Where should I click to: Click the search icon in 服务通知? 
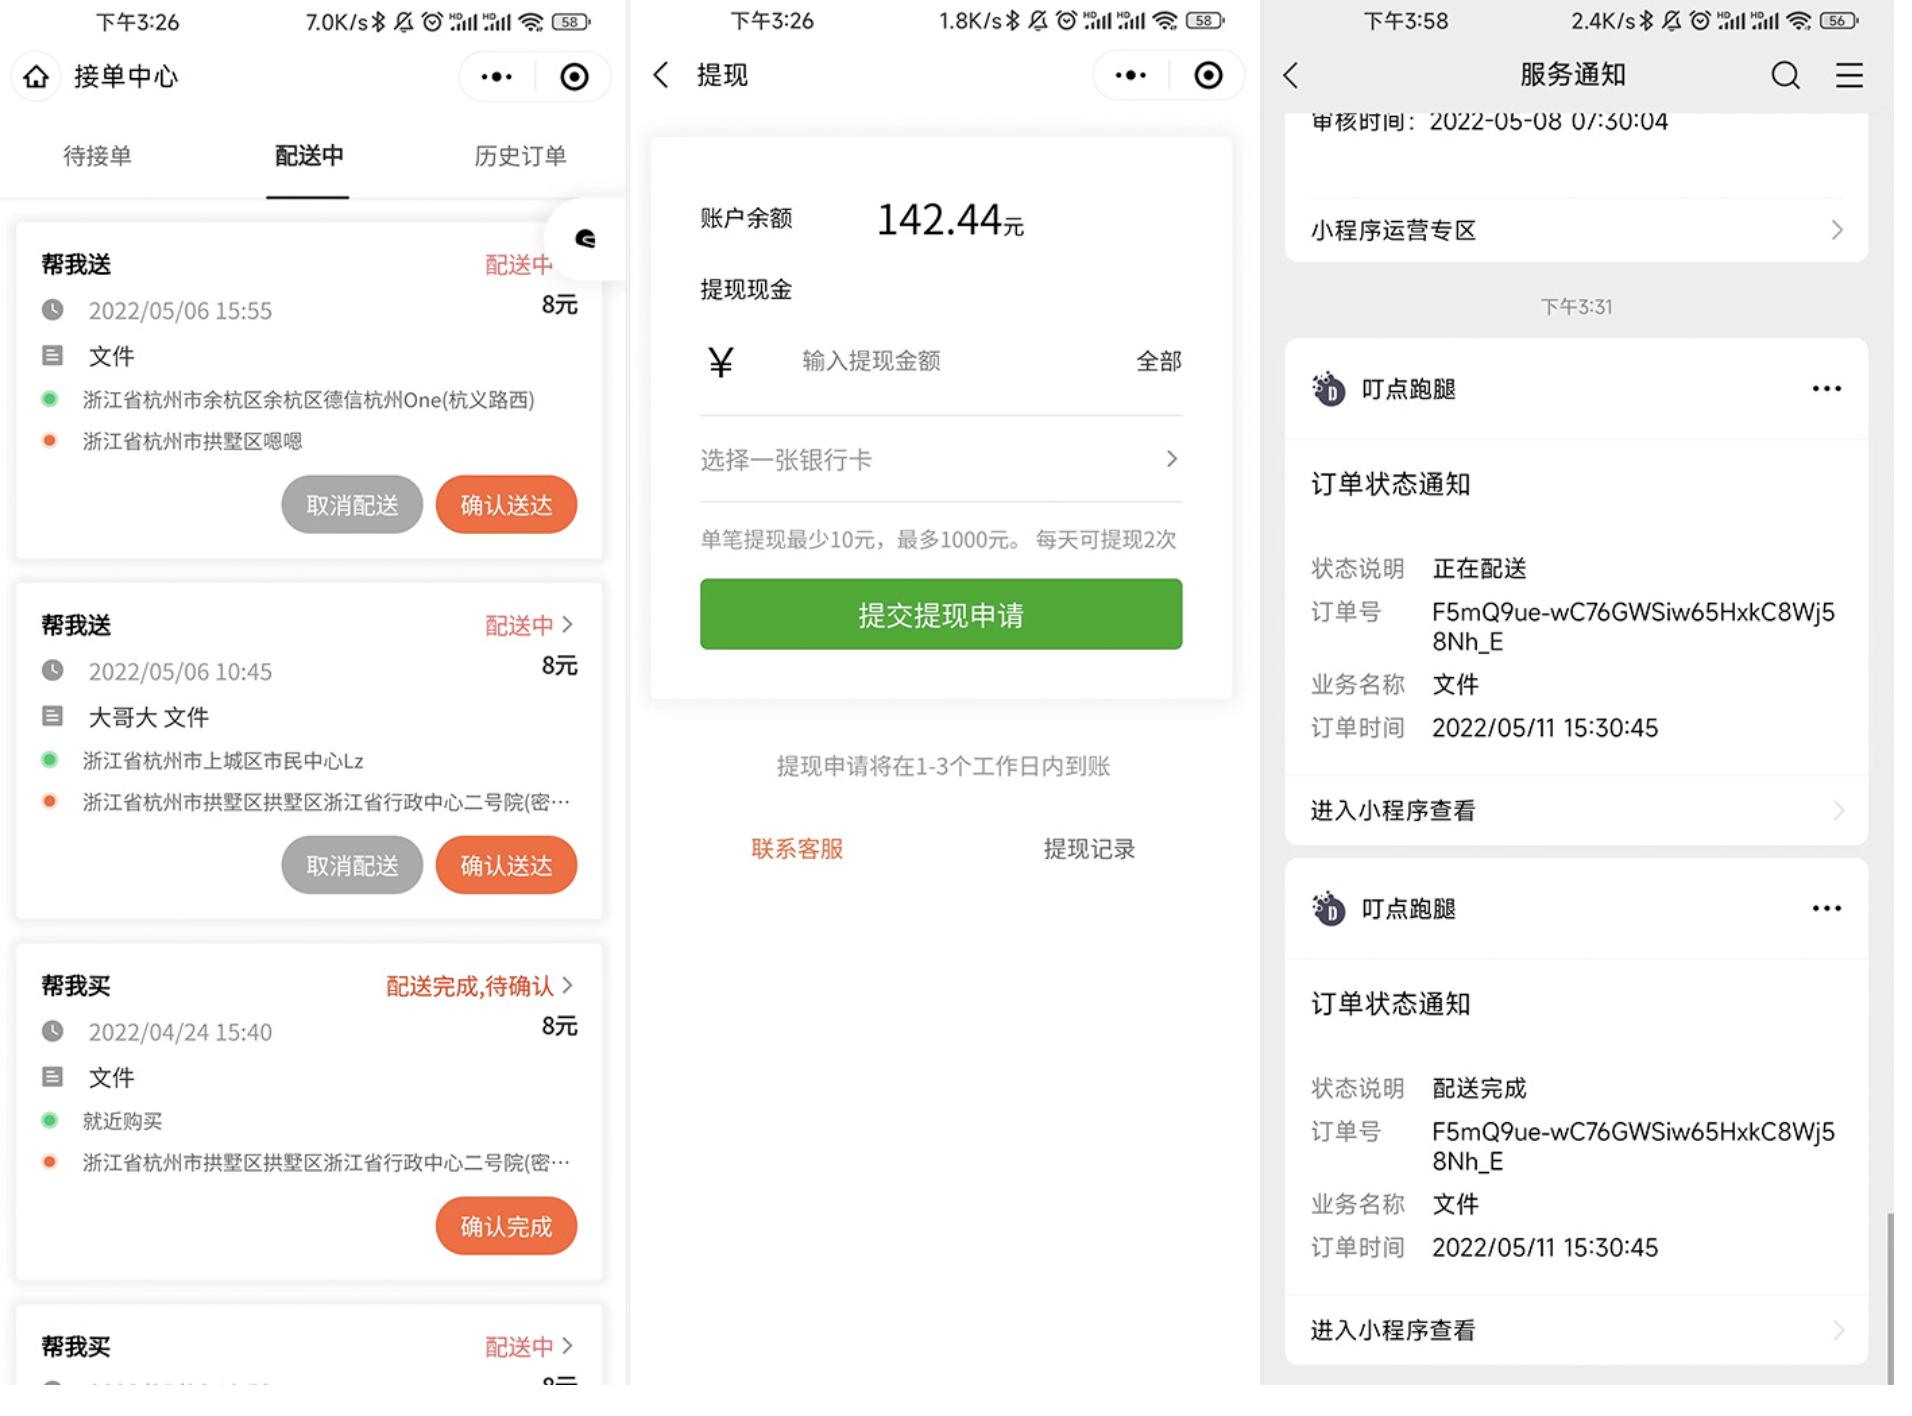click(1784, 74)
